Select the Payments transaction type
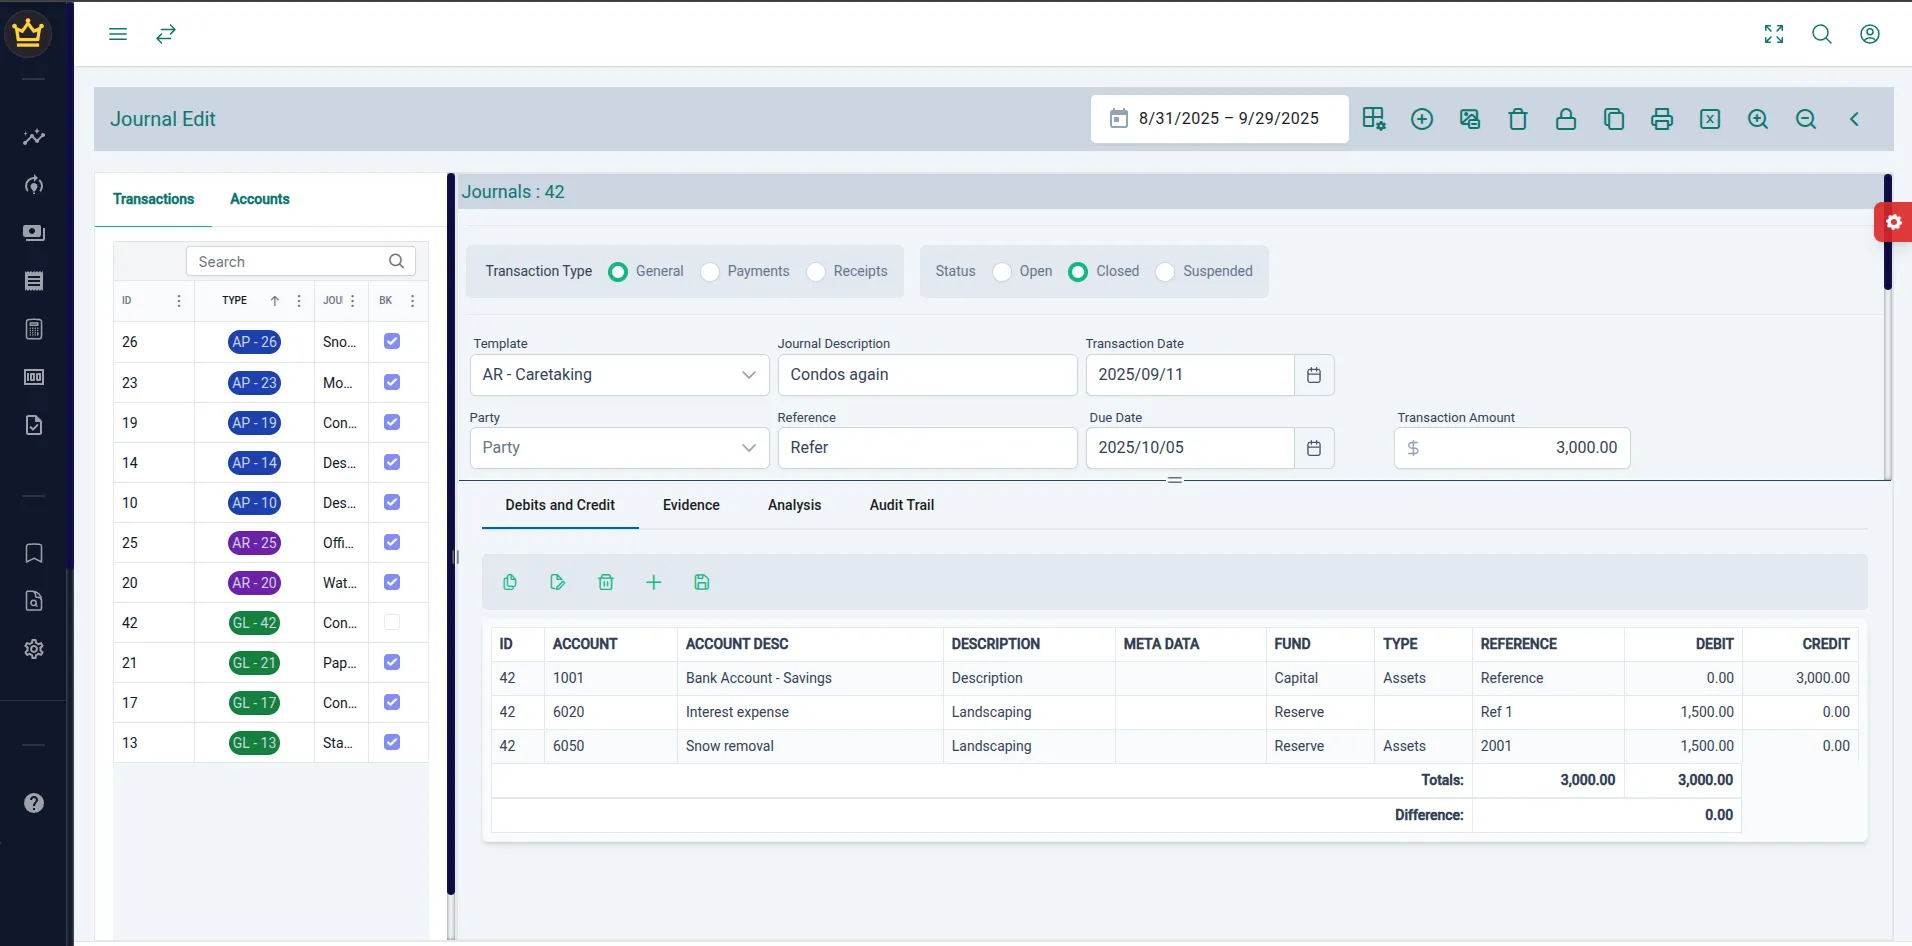Image resolution: width=1912 pixels, height=946 pixels. 710,272
